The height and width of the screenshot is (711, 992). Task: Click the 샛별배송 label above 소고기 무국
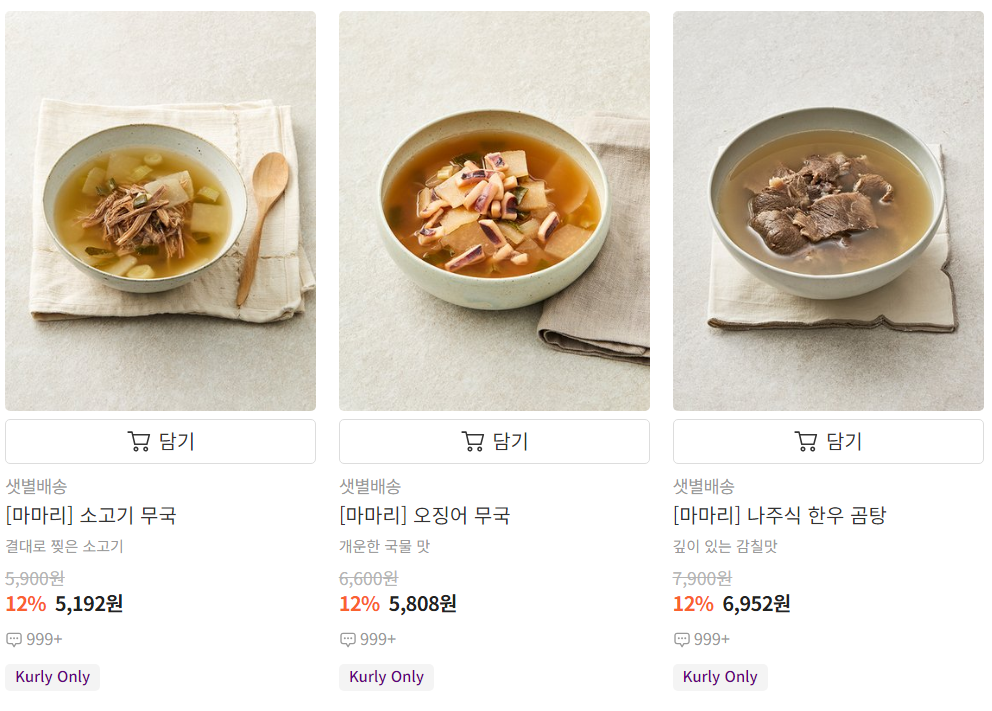(x=36, y=487)
